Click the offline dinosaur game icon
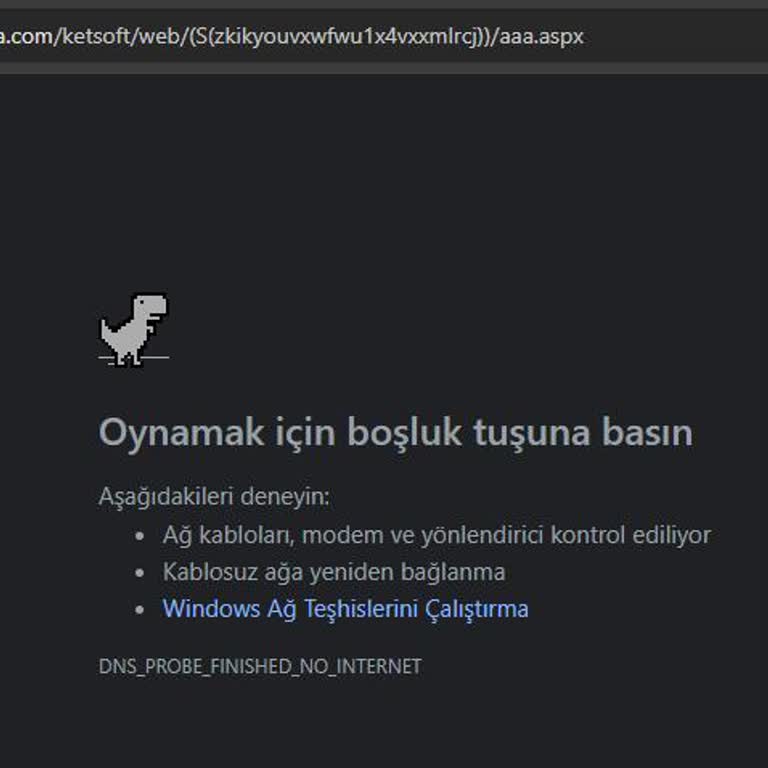Viewport: 768px width, 768px height. (134, 330)
